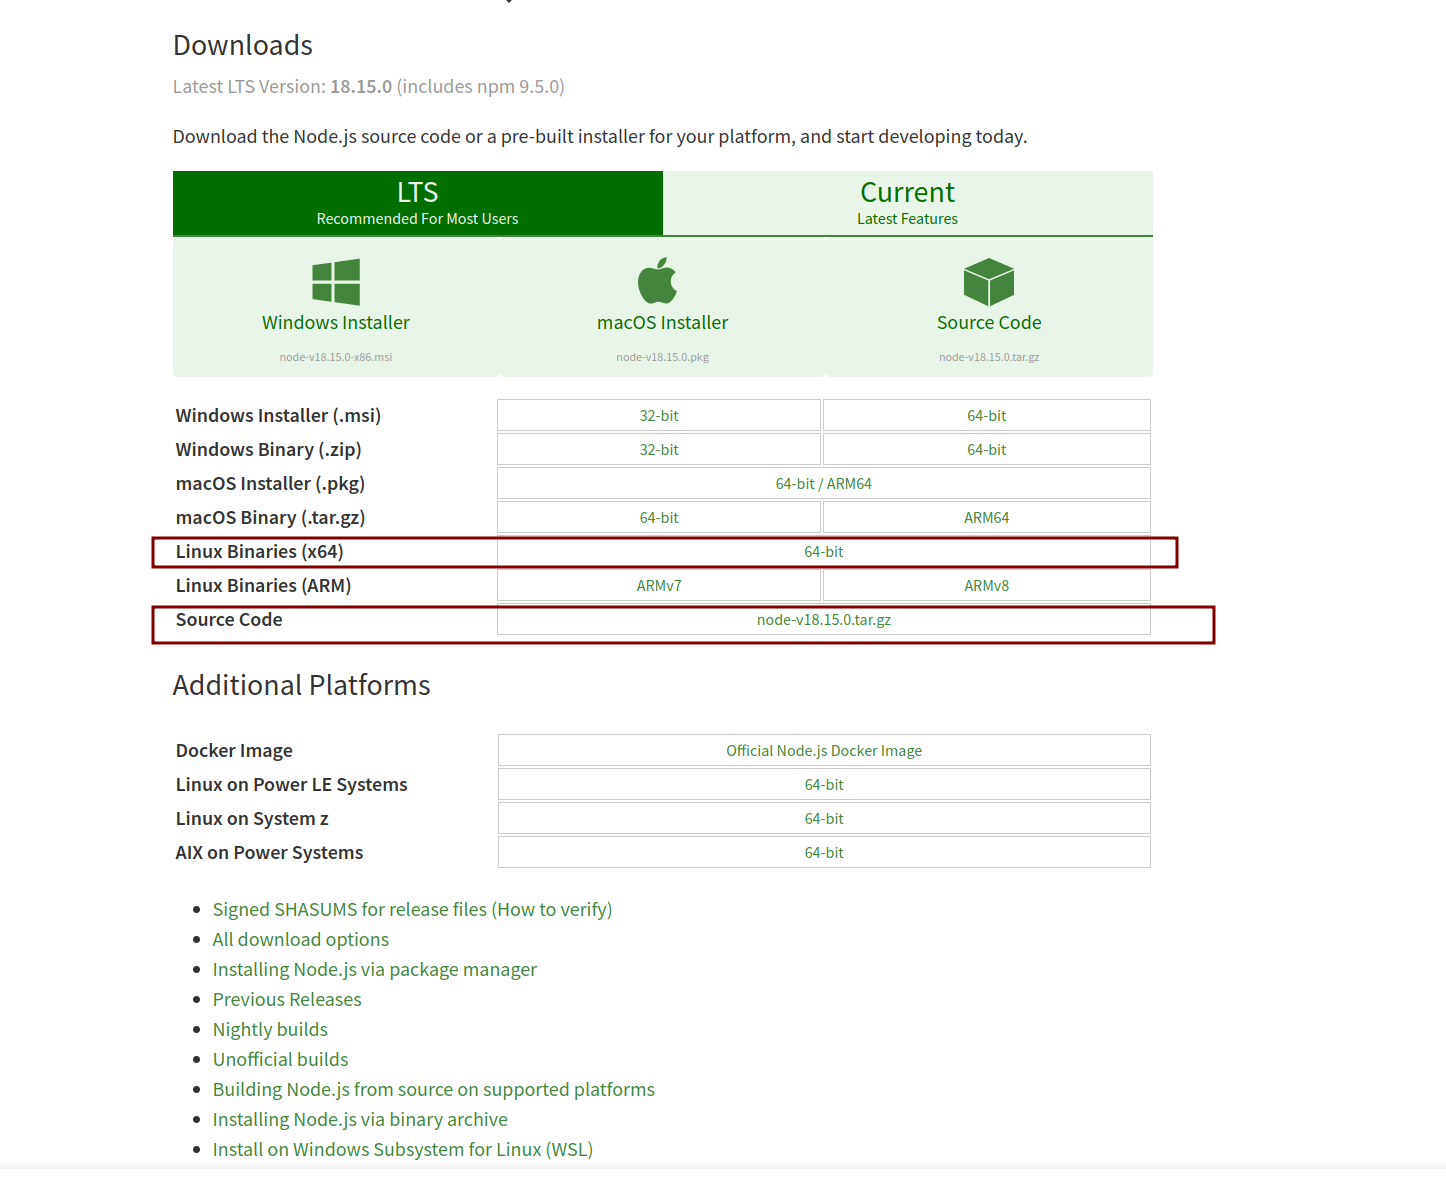Open Building Node.js from source link
Screen dimensions: 1446x1181
tap(434, 1089)
